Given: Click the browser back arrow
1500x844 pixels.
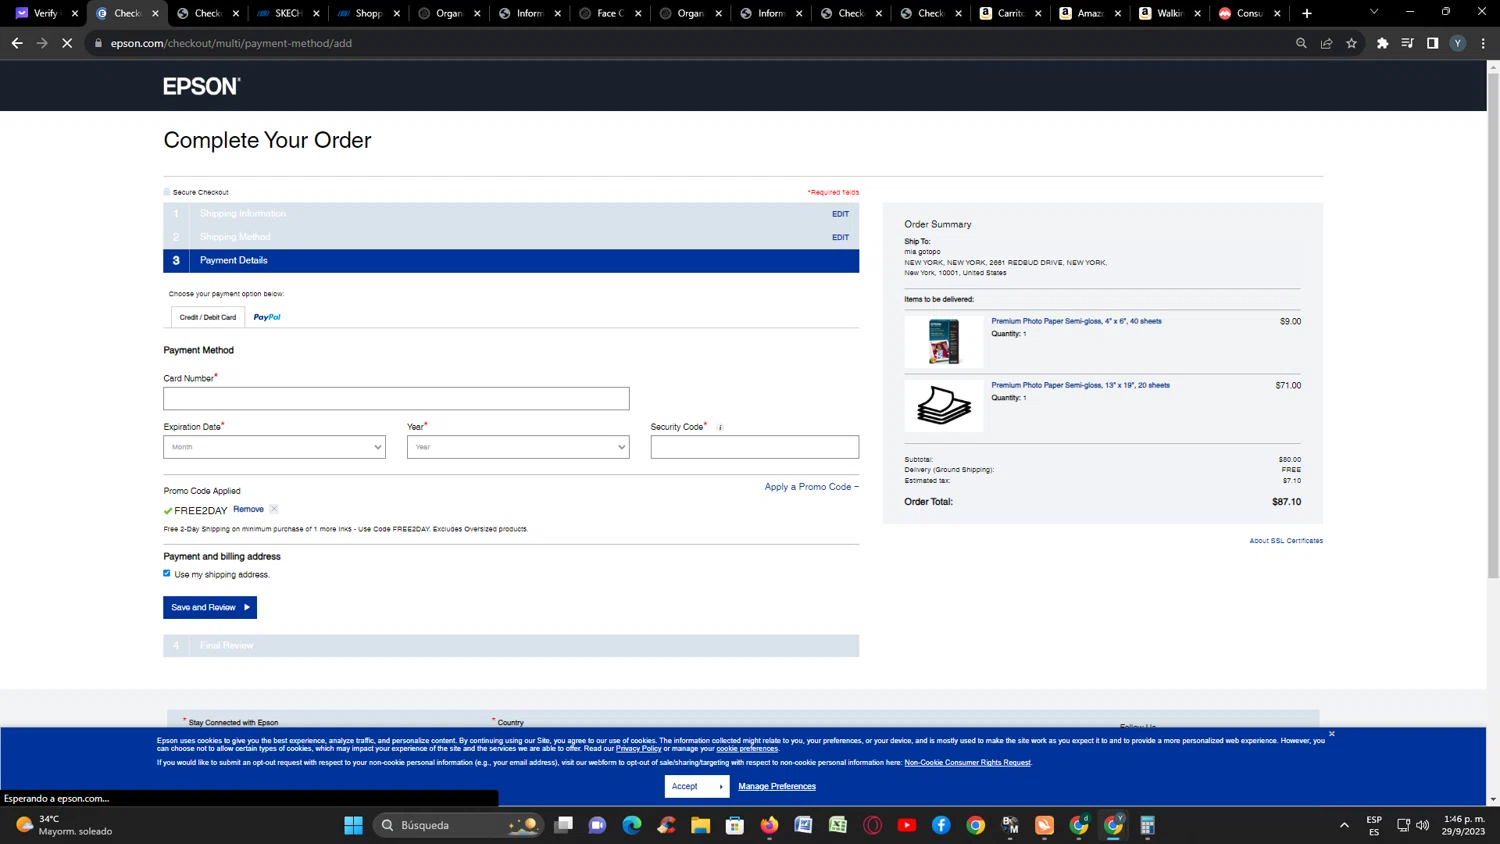Looking at the screenshot, I should point(17,43).
